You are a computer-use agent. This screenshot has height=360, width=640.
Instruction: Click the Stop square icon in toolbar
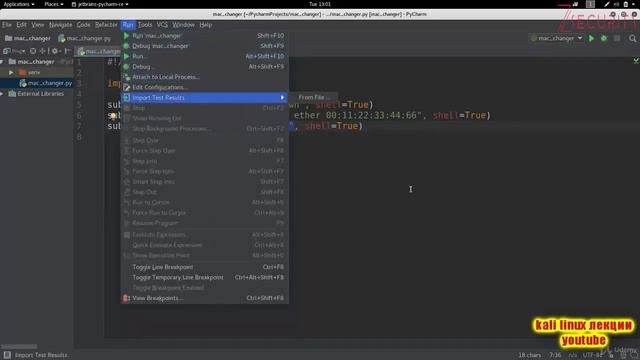[x=617, y=38]
